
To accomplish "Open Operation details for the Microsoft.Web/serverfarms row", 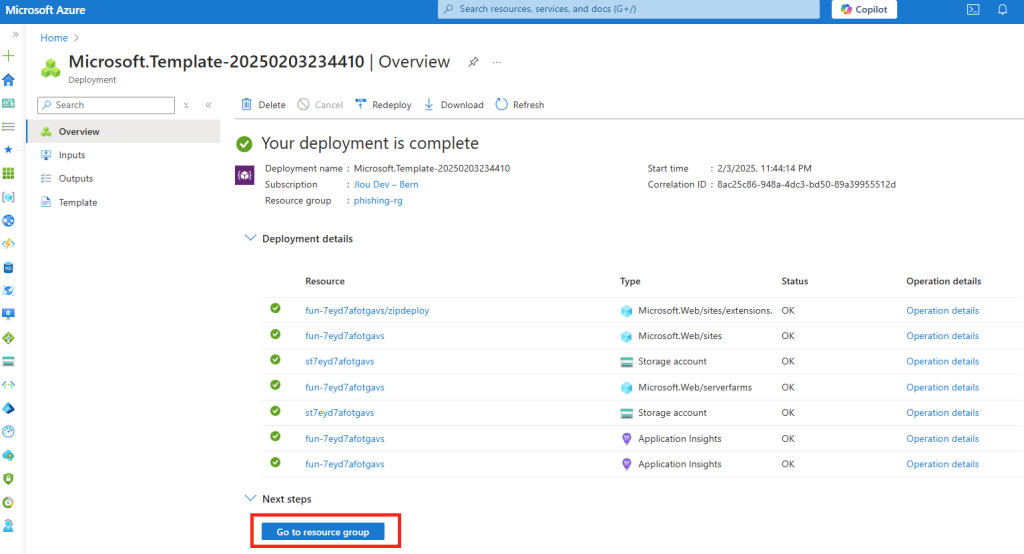I will [x=942, y=387].
